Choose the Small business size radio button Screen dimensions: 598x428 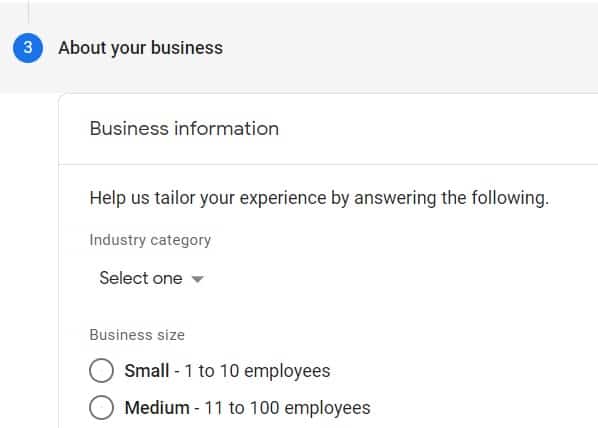coord(101,370)
